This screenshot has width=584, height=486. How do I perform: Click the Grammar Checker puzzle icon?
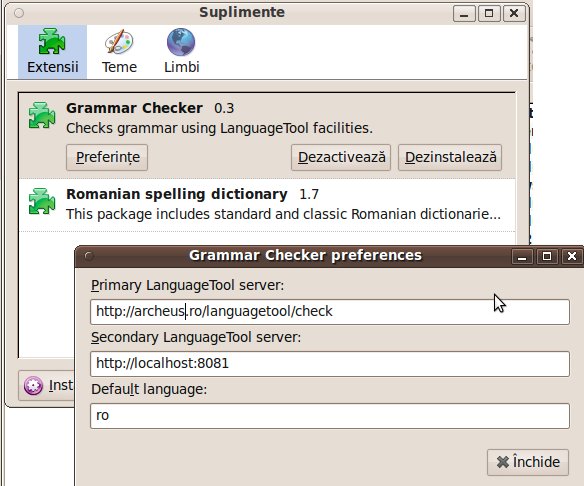pos(42,115)
